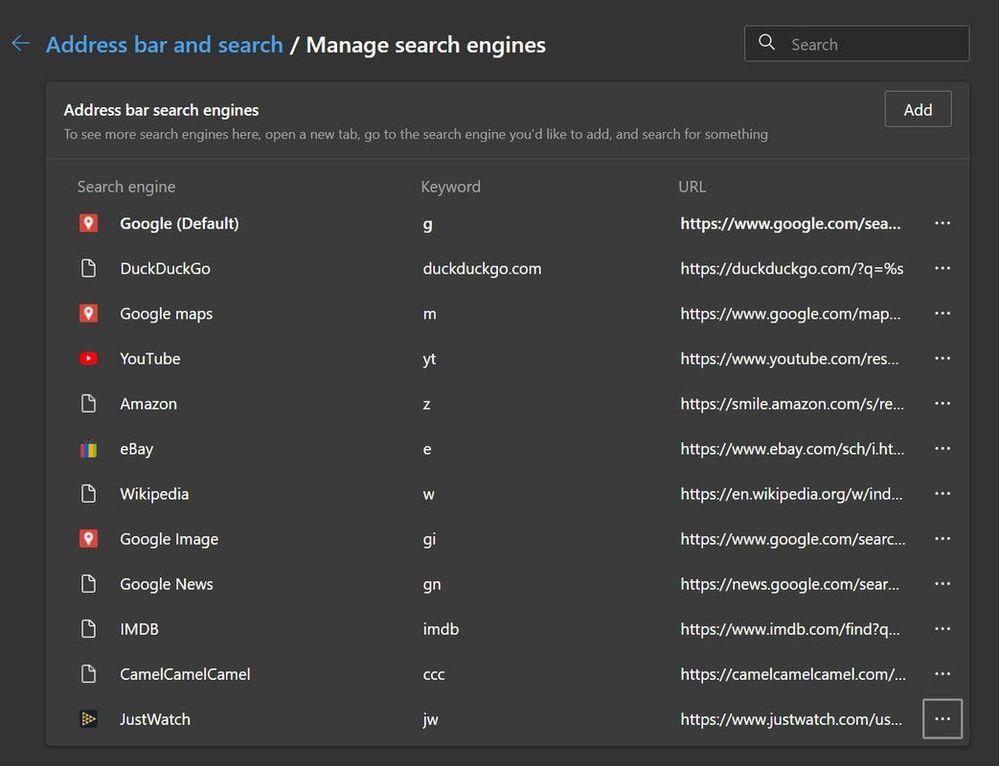Screen dimensions: 999x766
Task: Click the camelcamelcamel.com URL
Action: coord(793,674)
